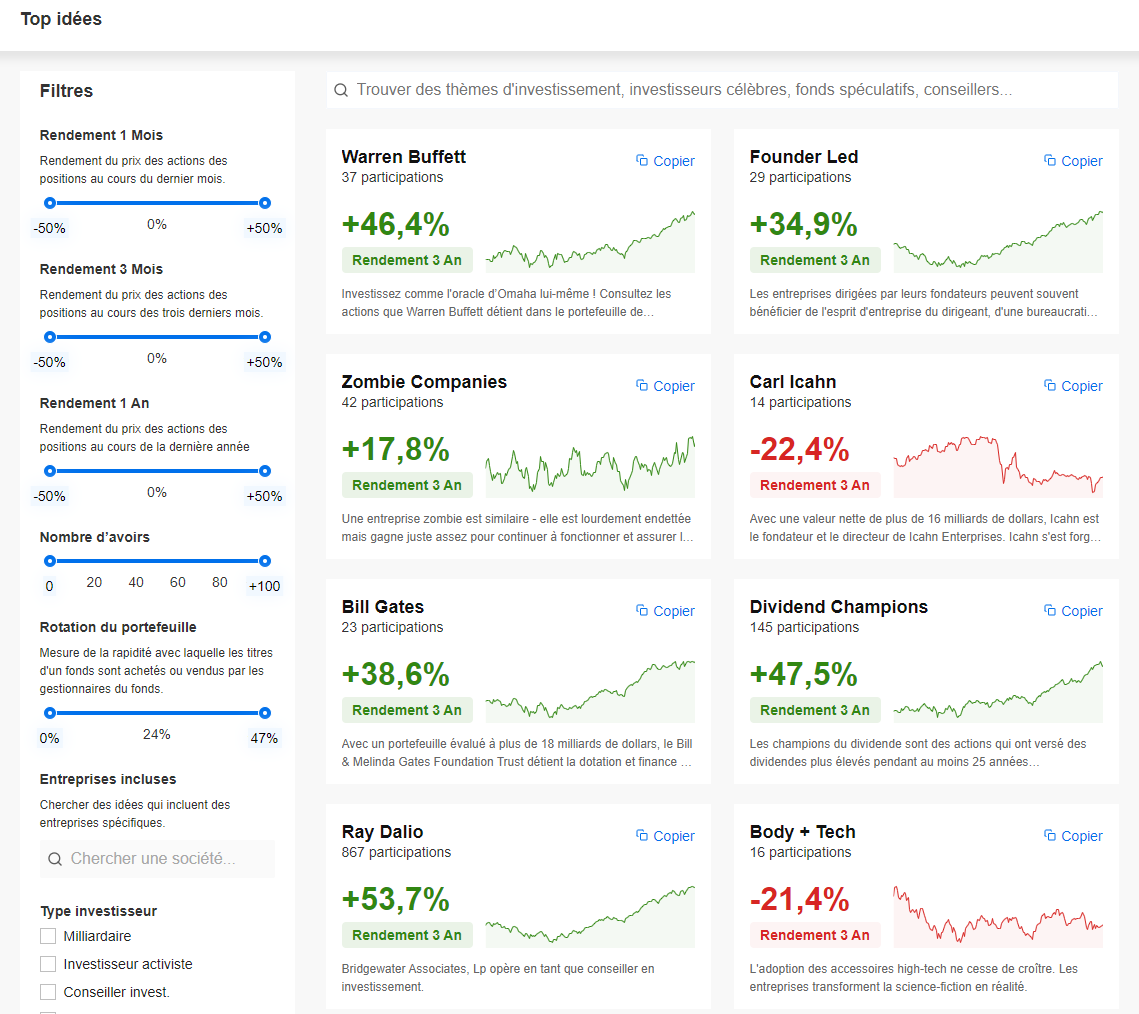Click the Chercher une société input
The height and width of the screenshot is (1014, 1139).
(158, 859)
